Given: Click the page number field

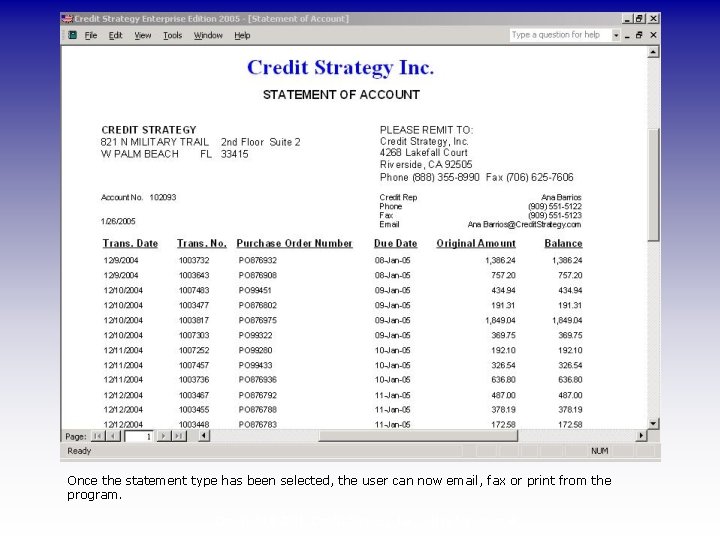Looking at the screenshot, I should (139, 437).
